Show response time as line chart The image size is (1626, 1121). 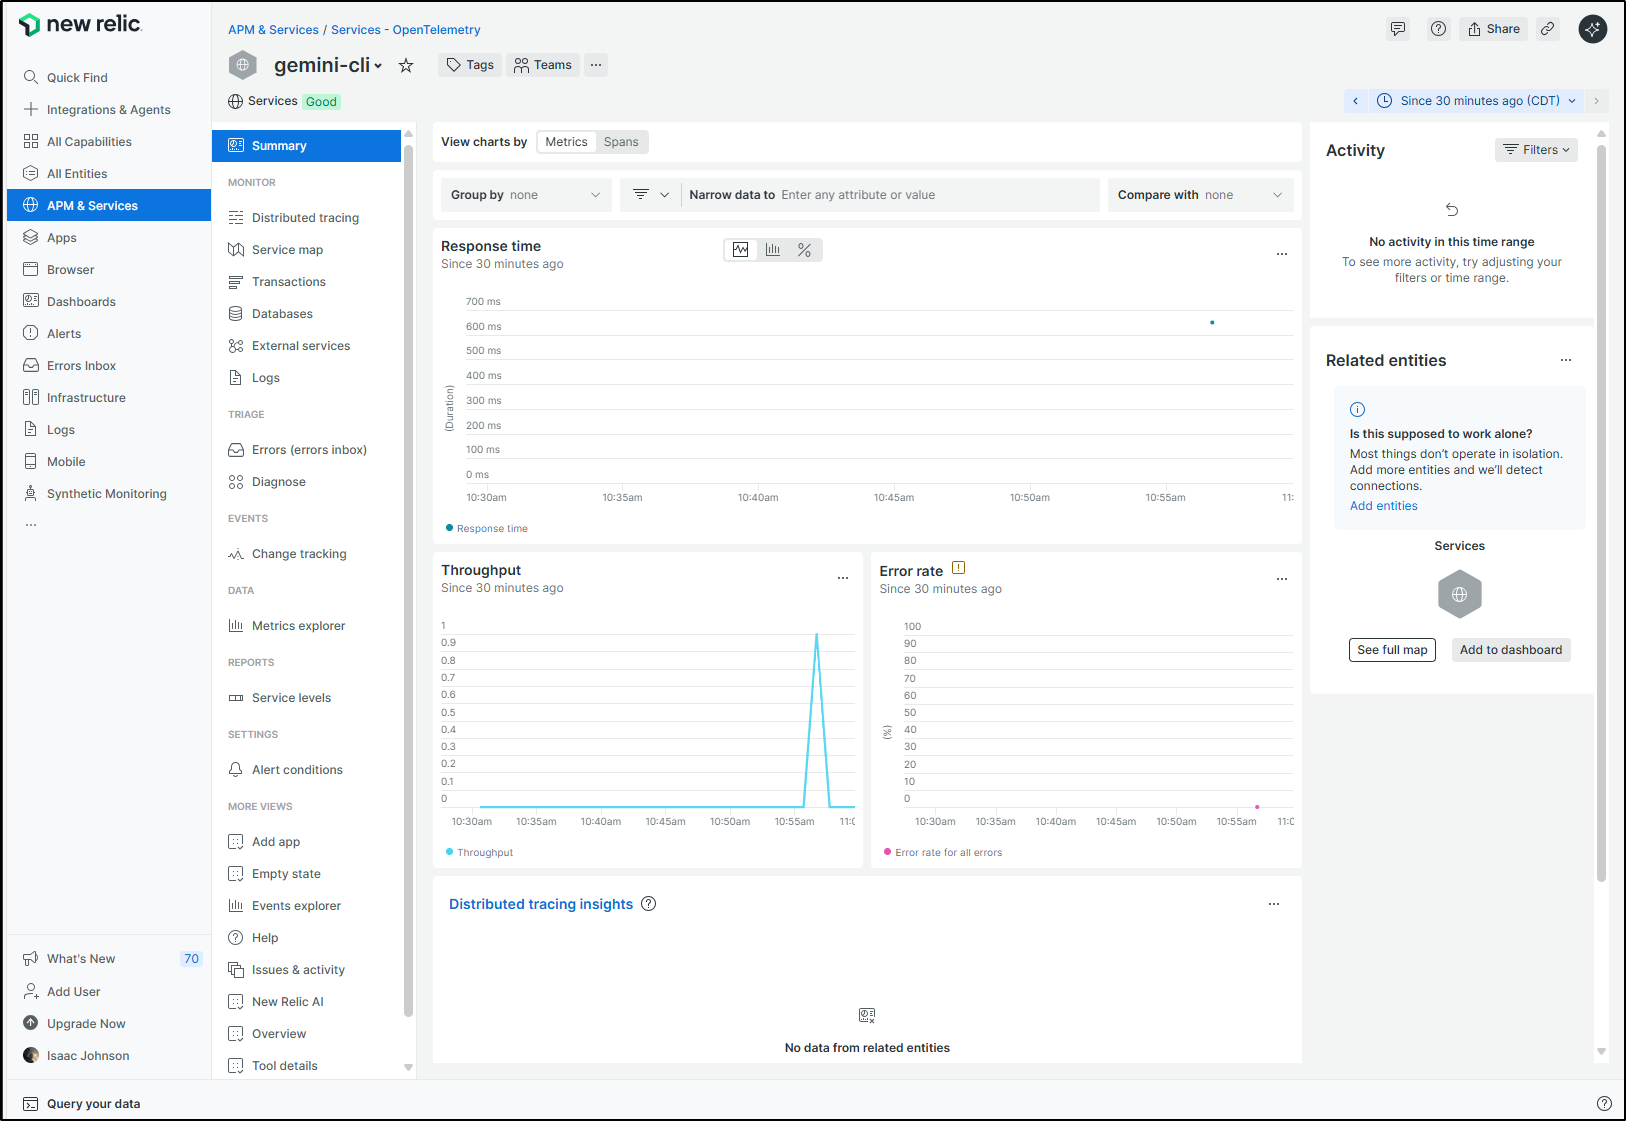tap(740, 250)
